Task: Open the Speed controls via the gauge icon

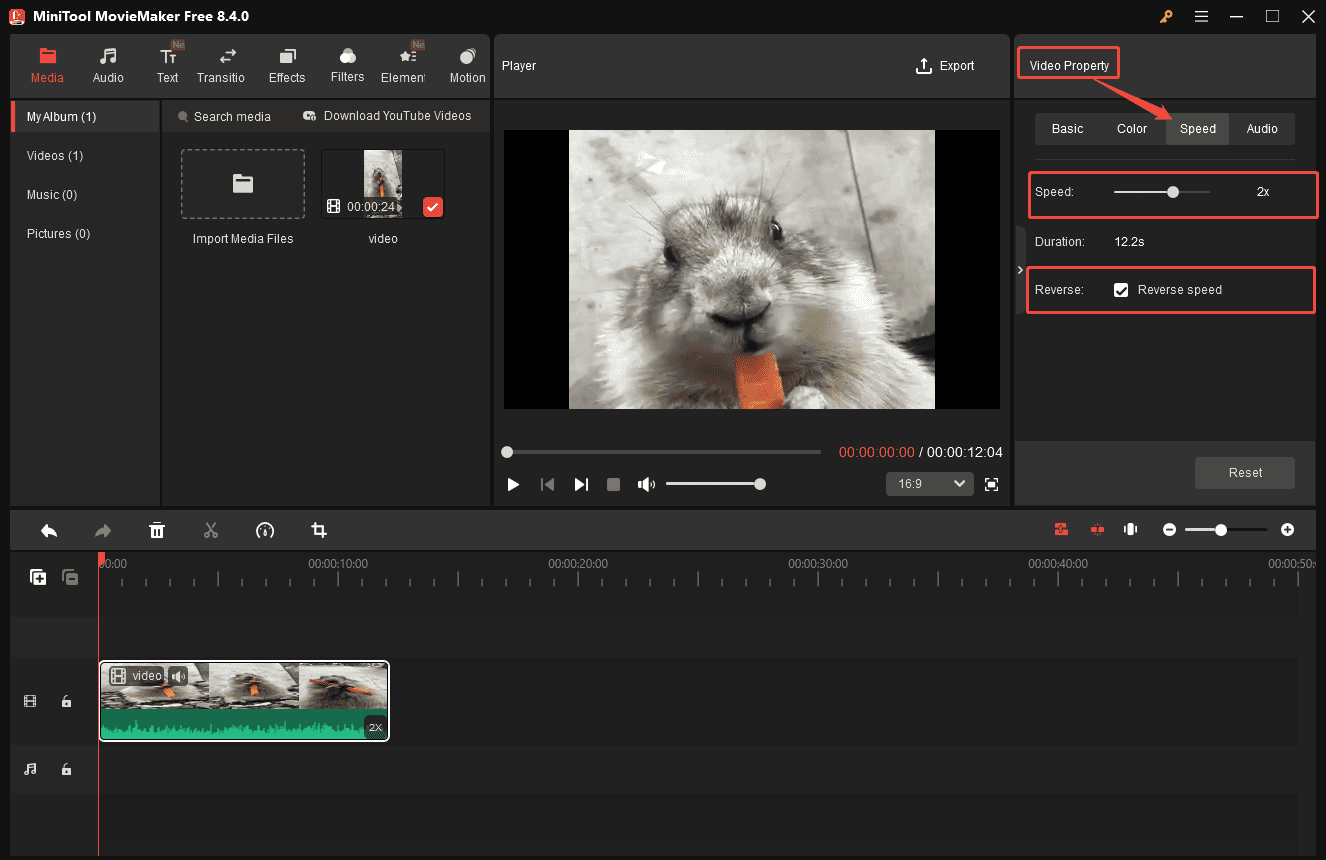Action: click(265, 530)
